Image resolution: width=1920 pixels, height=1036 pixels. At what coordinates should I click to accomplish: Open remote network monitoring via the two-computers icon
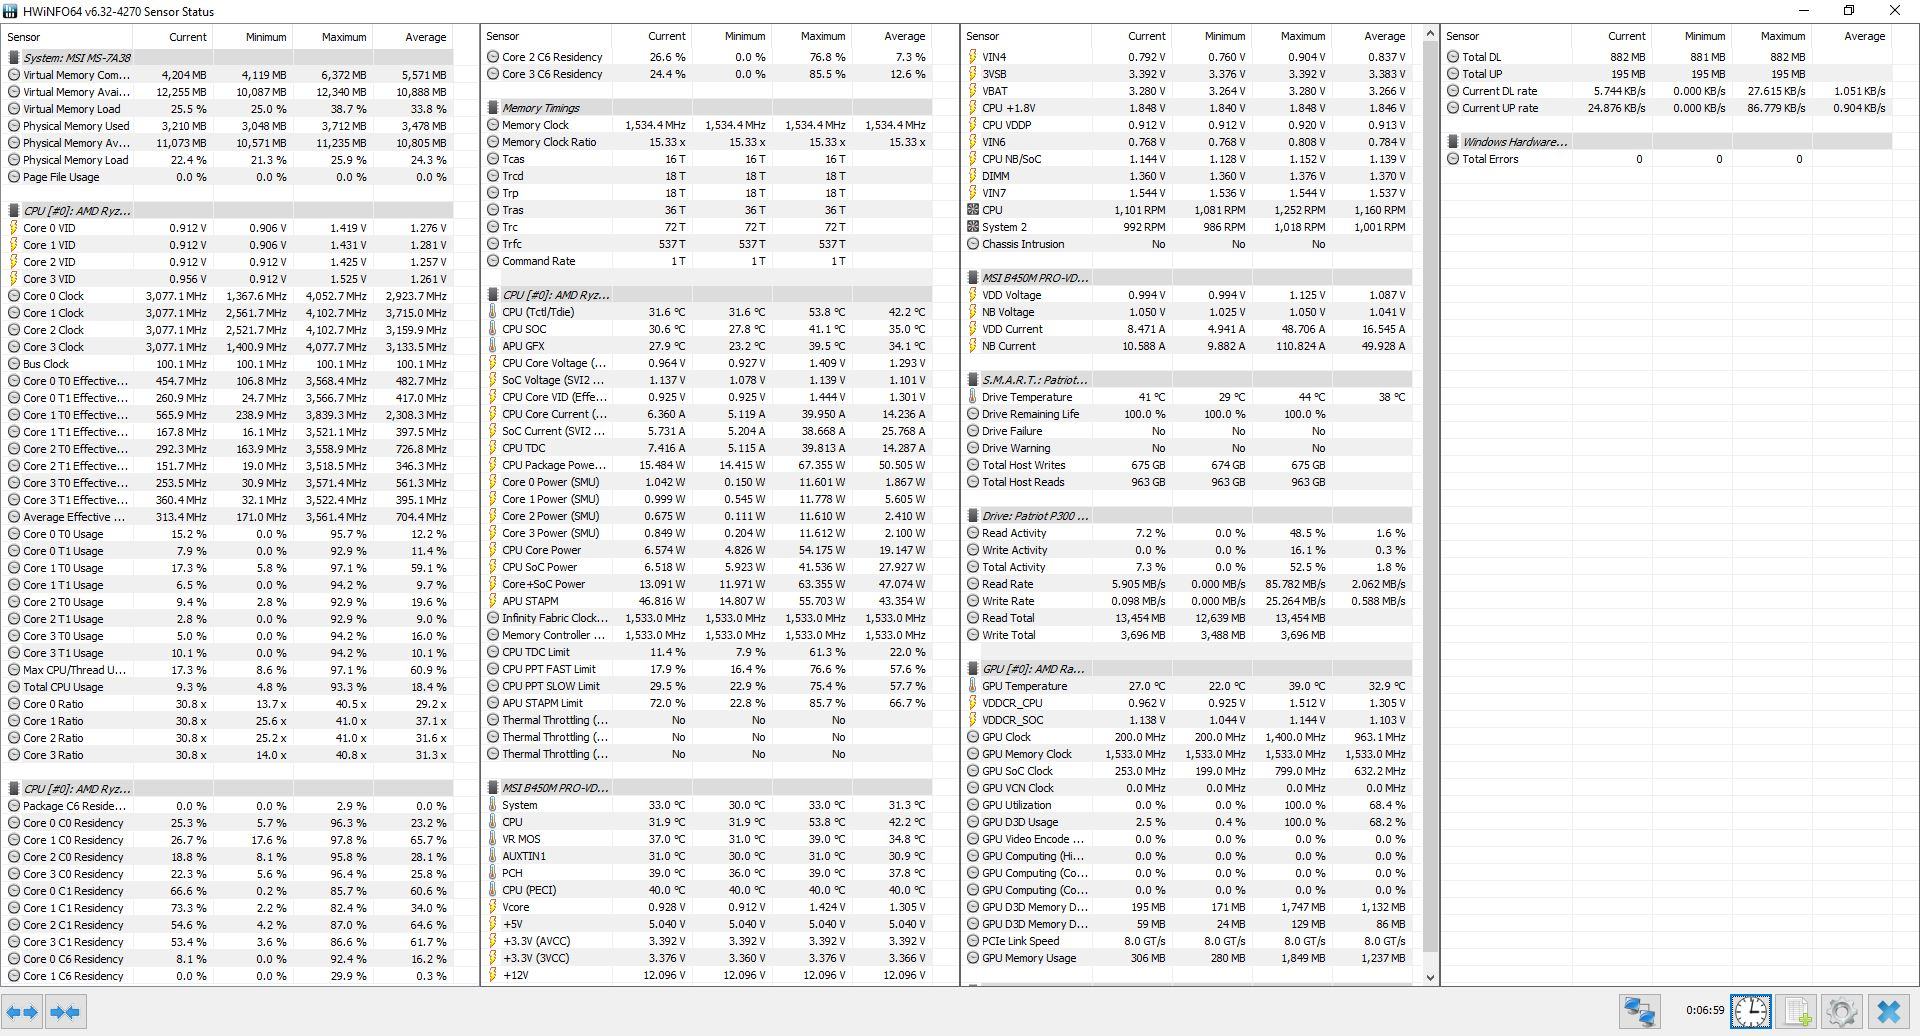1639,1011
